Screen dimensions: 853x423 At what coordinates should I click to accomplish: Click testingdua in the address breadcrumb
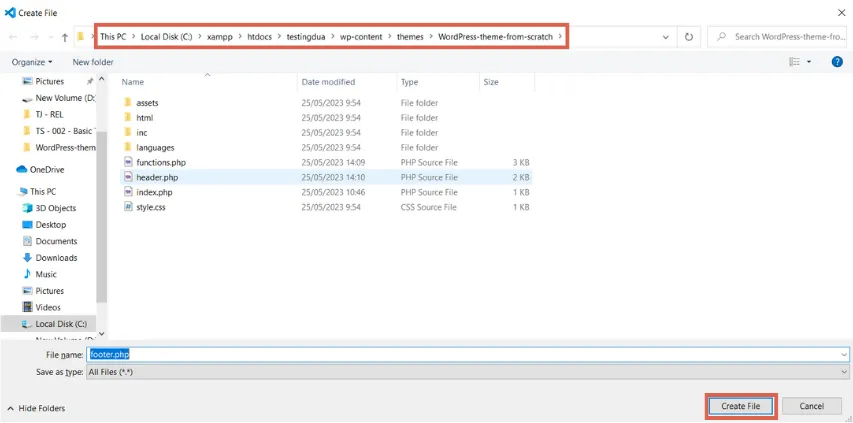(306, 37)
